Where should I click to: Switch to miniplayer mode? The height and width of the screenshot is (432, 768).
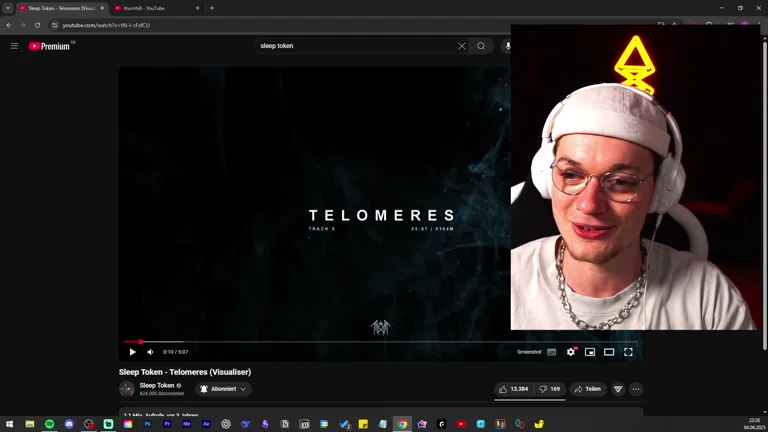tap(590, 352)
